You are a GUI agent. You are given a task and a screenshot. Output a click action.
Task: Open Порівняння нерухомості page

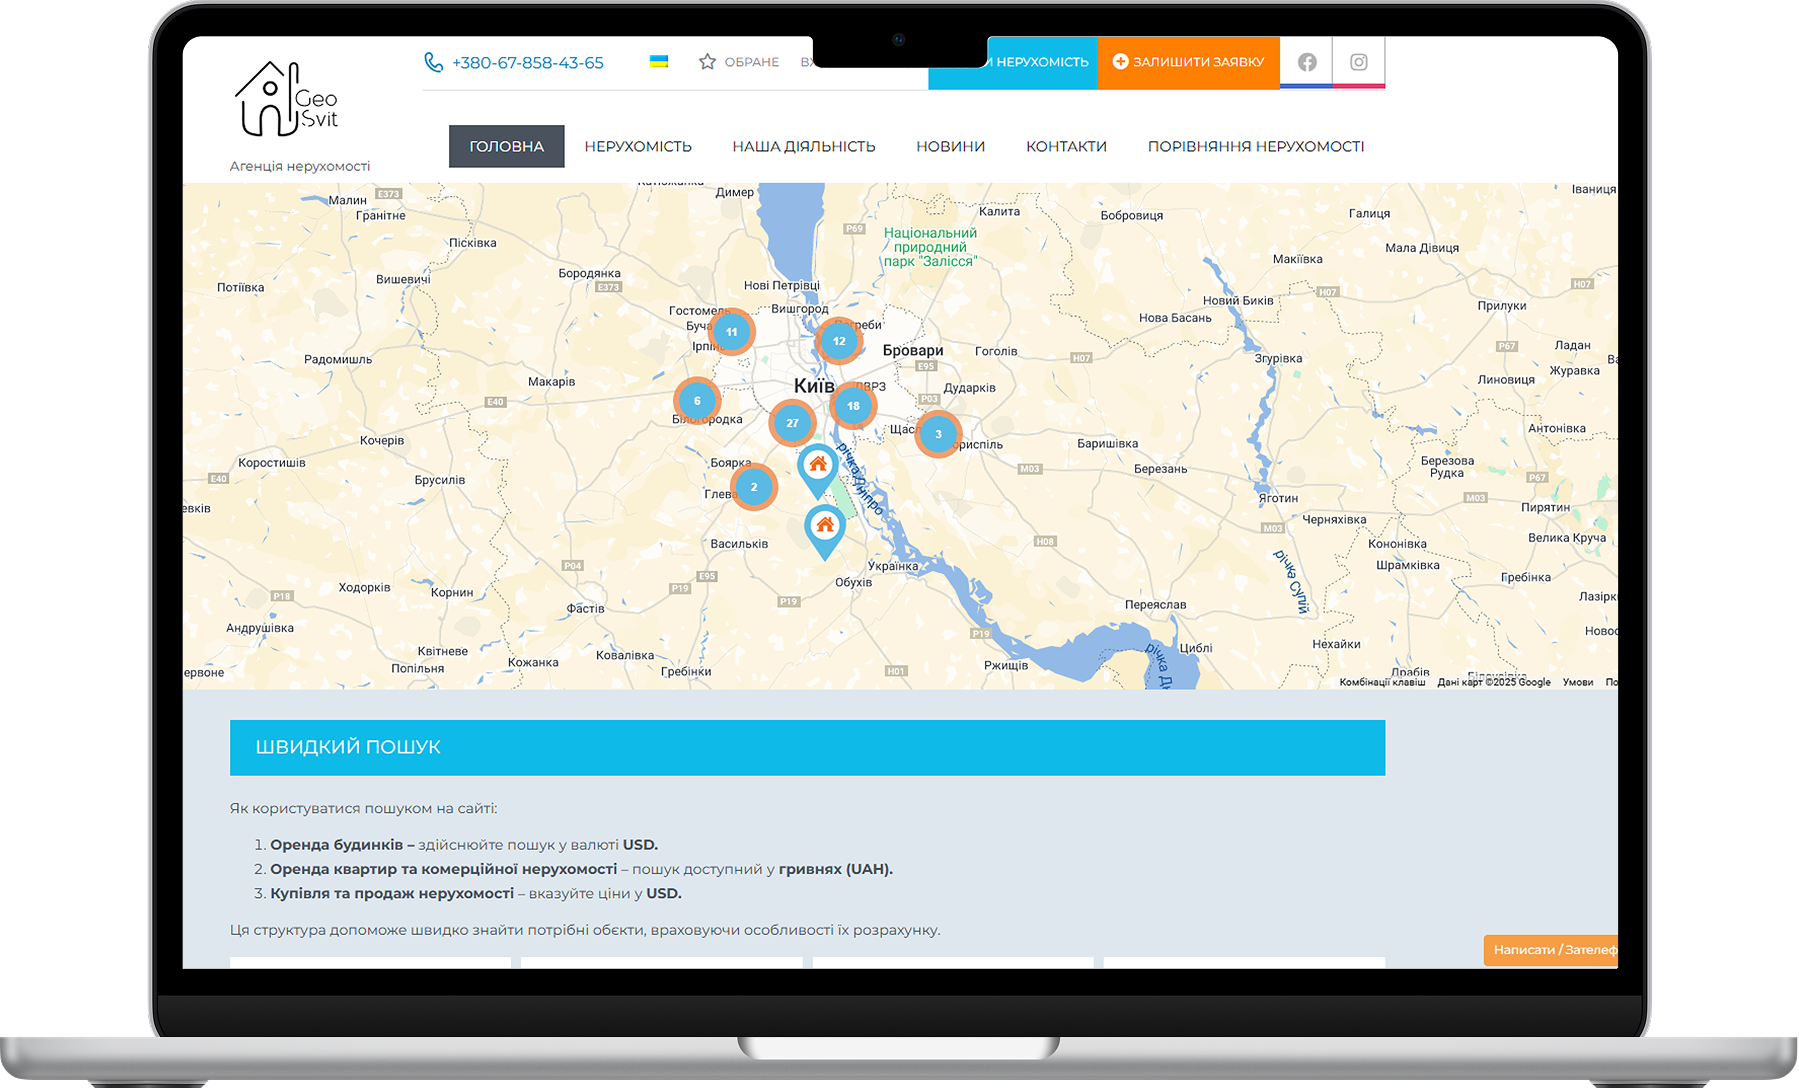click(1255, 146)
